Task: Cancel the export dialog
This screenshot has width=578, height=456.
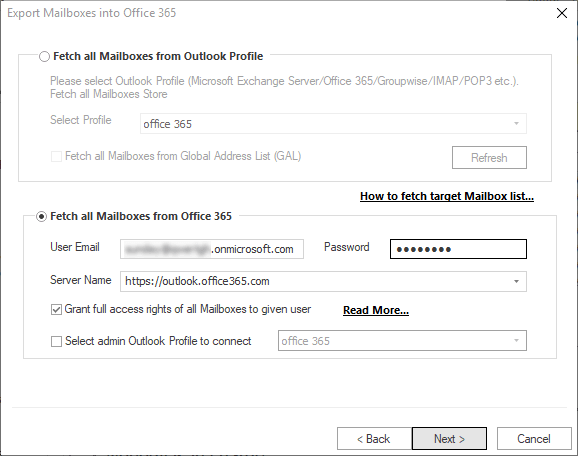Action: click(x=534, y=439)
